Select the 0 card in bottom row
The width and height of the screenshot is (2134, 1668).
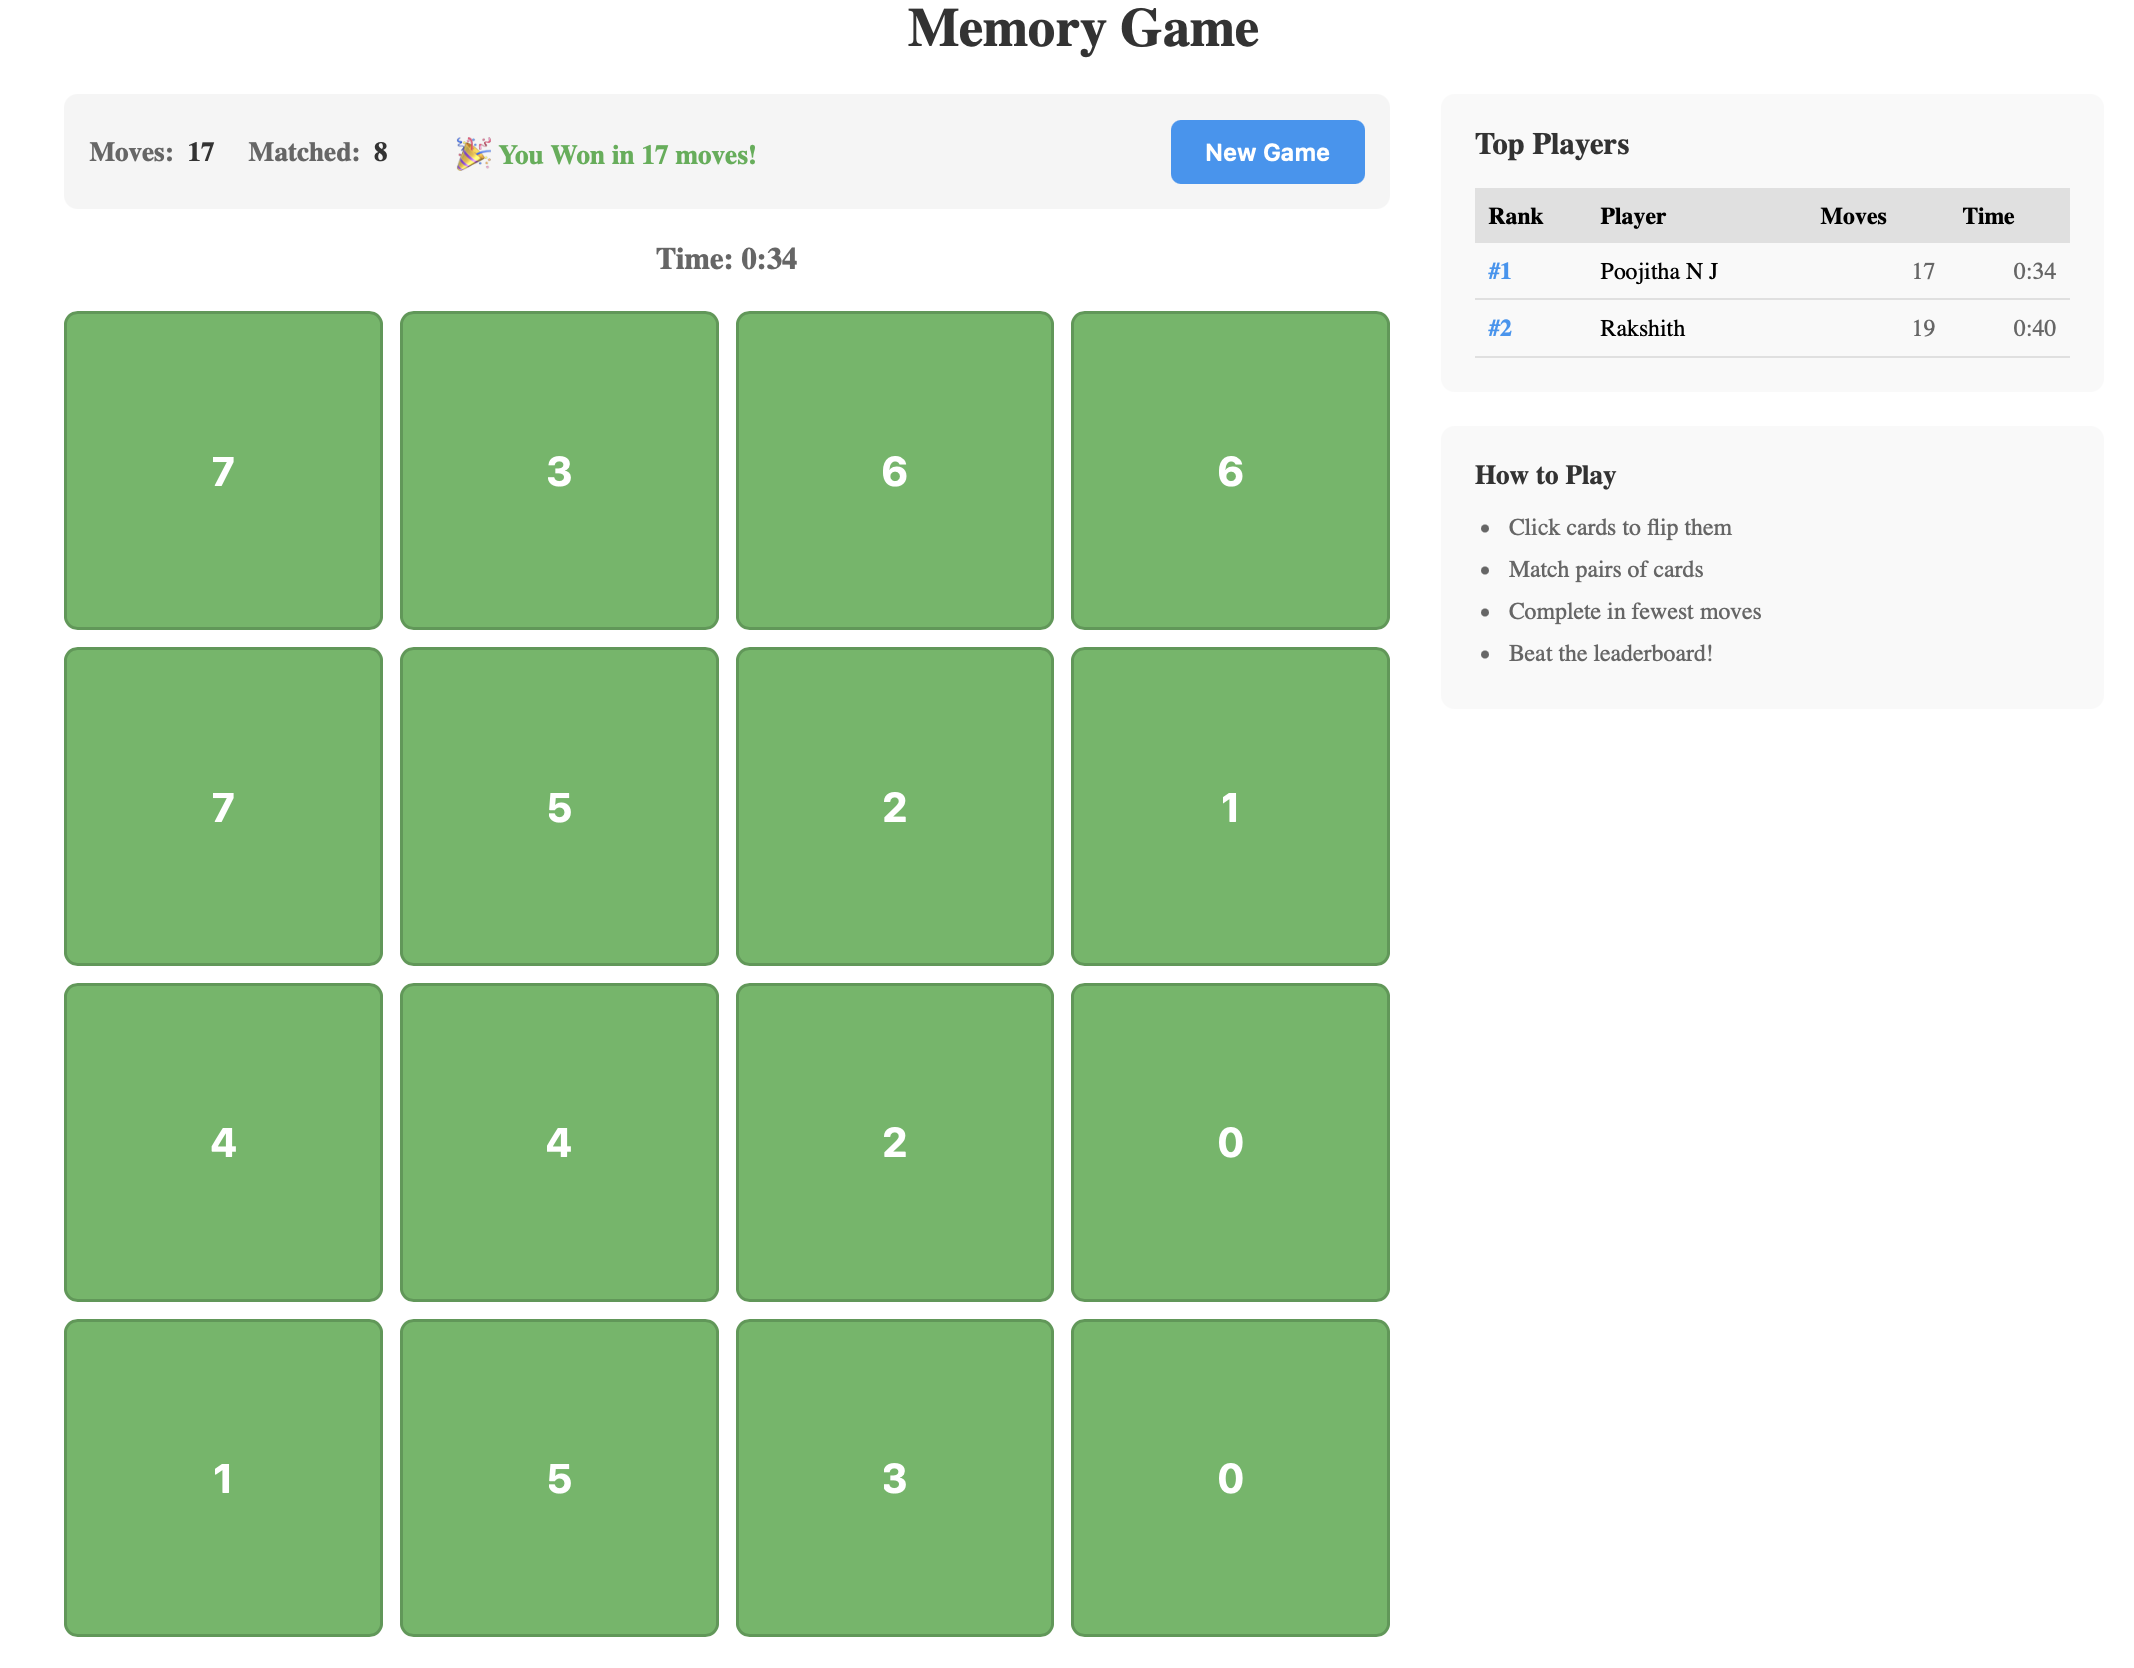1230,1480
